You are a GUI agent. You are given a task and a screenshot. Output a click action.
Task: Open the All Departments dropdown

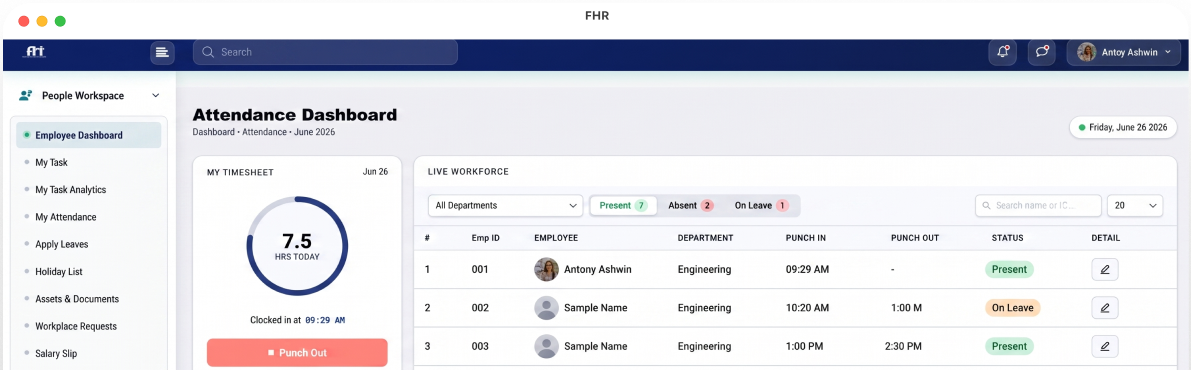pos(505,206)
